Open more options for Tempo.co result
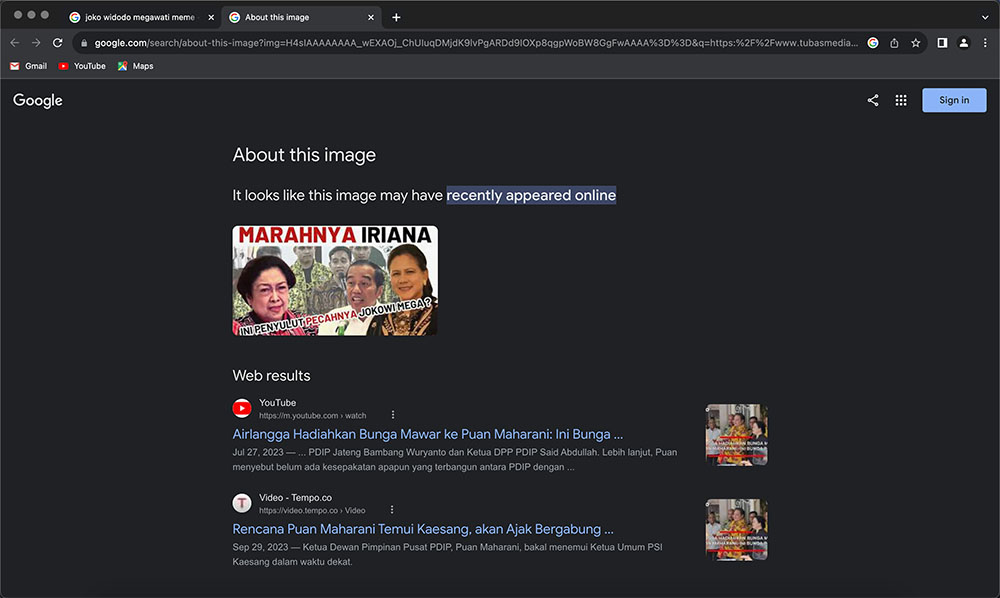1000x598 pixels. point(392,510)
